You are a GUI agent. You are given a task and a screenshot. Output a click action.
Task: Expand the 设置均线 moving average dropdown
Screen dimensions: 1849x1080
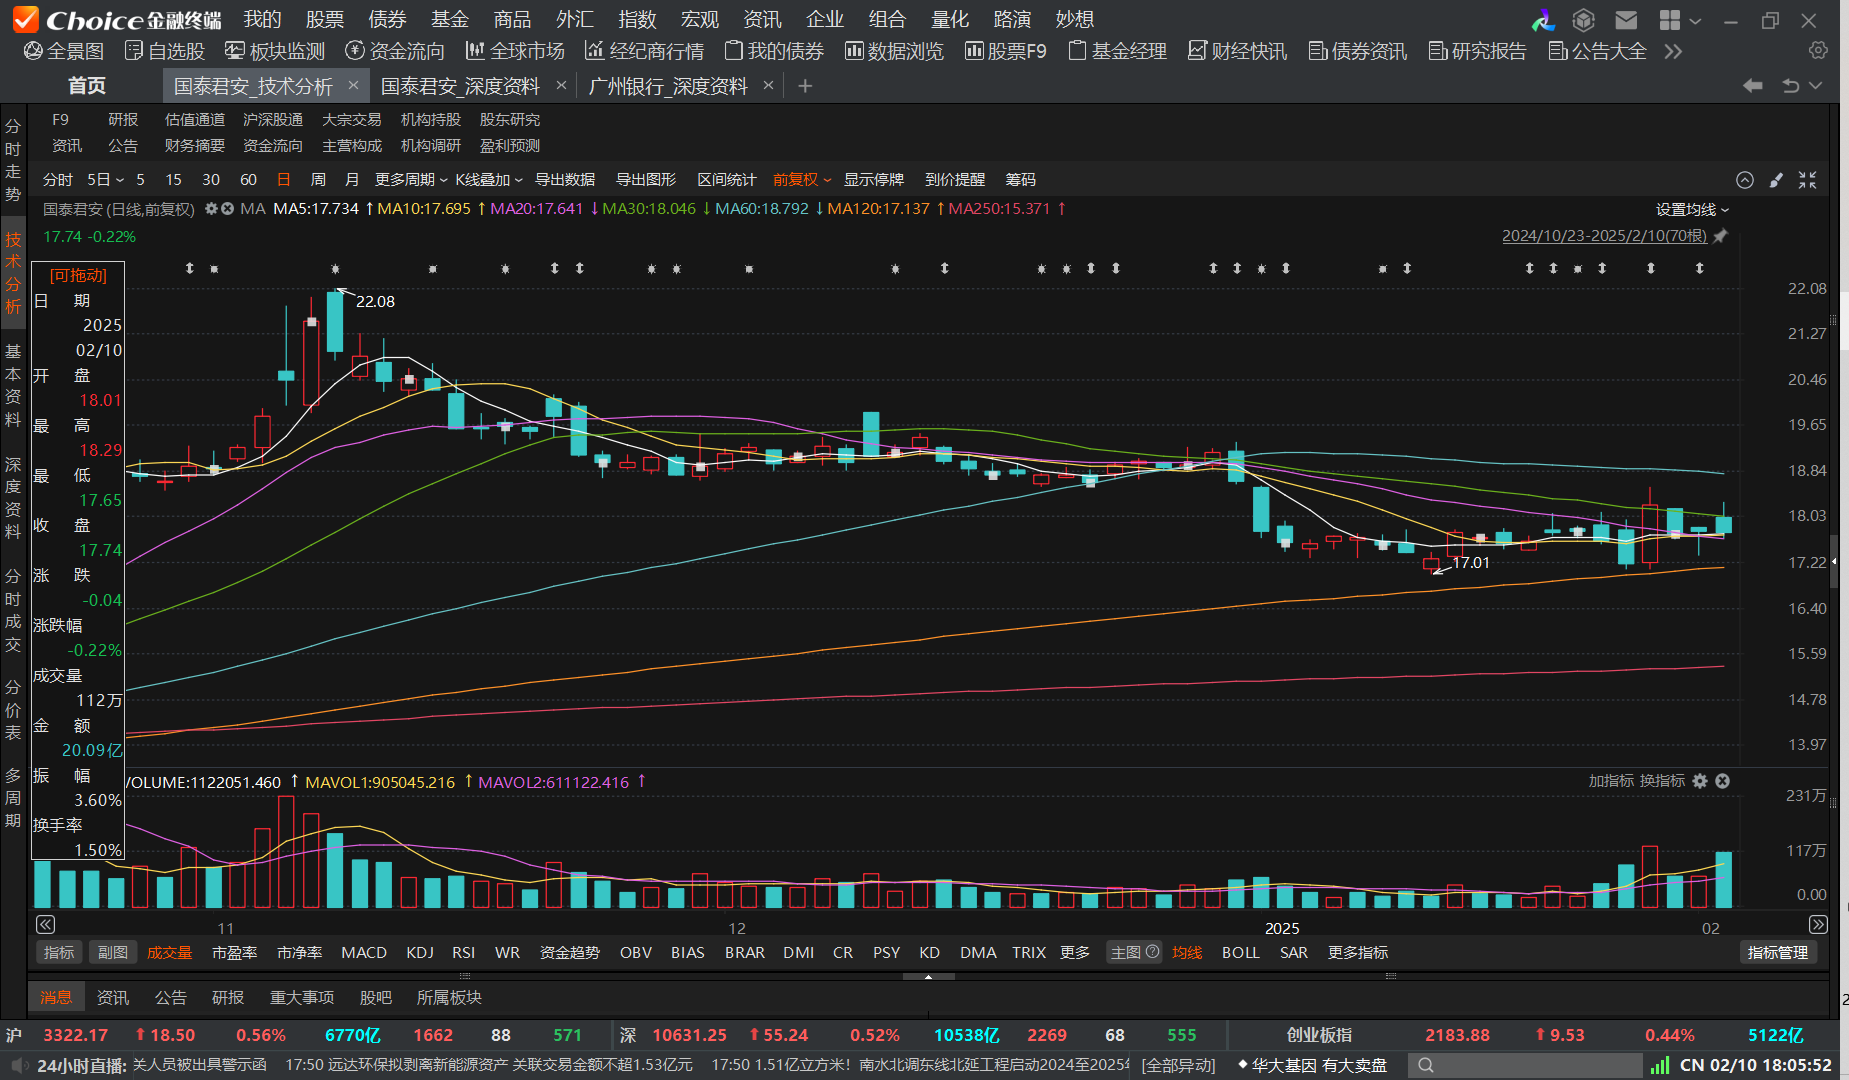(1692, 210)
